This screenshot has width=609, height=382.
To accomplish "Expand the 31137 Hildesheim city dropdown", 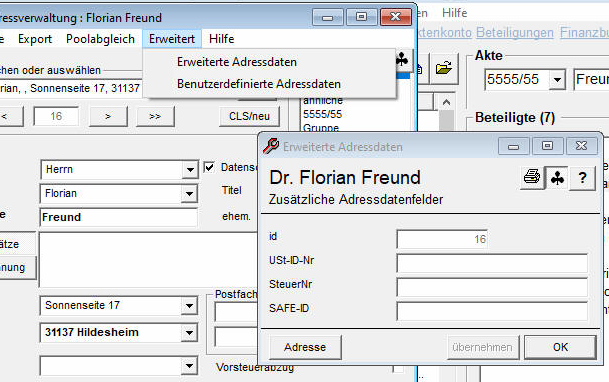I will [x=190, y=333].
